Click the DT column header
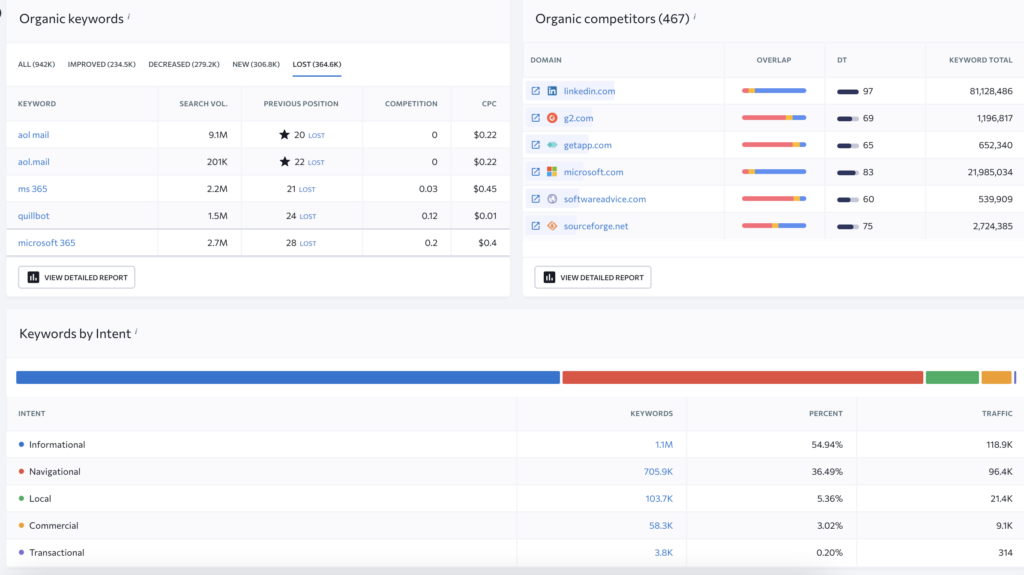This screenshot has width=1024, height=575. (x=842, y=60)
